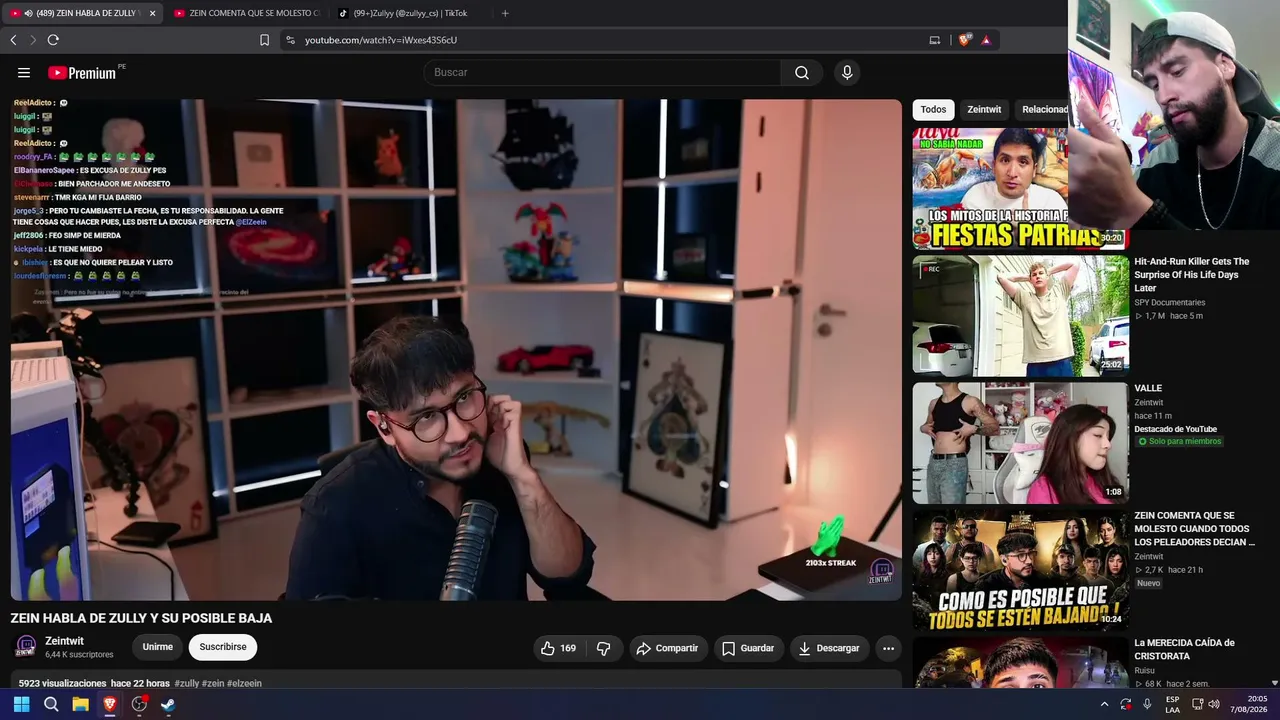Click the microphone icon in the system tray
This screenshot has width=1280, height=720.
point(1147,704)
